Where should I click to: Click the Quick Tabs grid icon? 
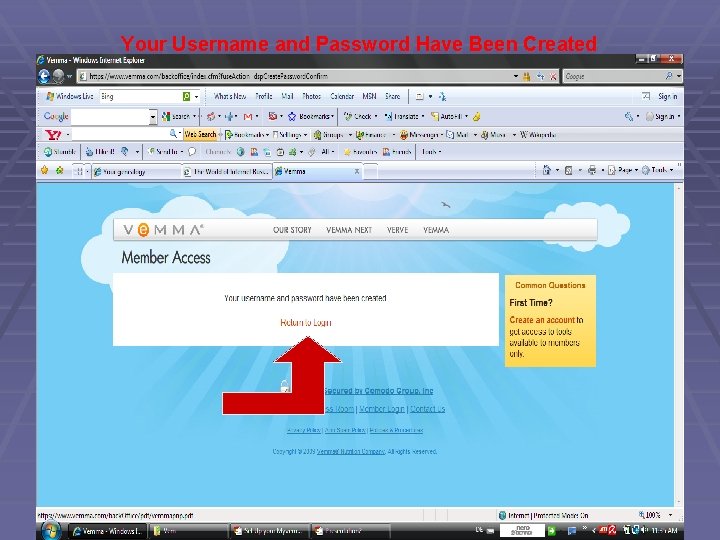point(79,171)
